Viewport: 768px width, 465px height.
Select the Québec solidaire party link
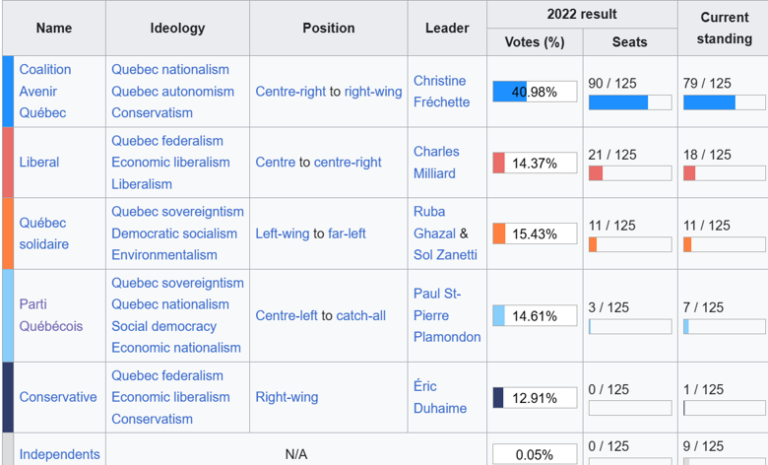(x=44, y=233)
